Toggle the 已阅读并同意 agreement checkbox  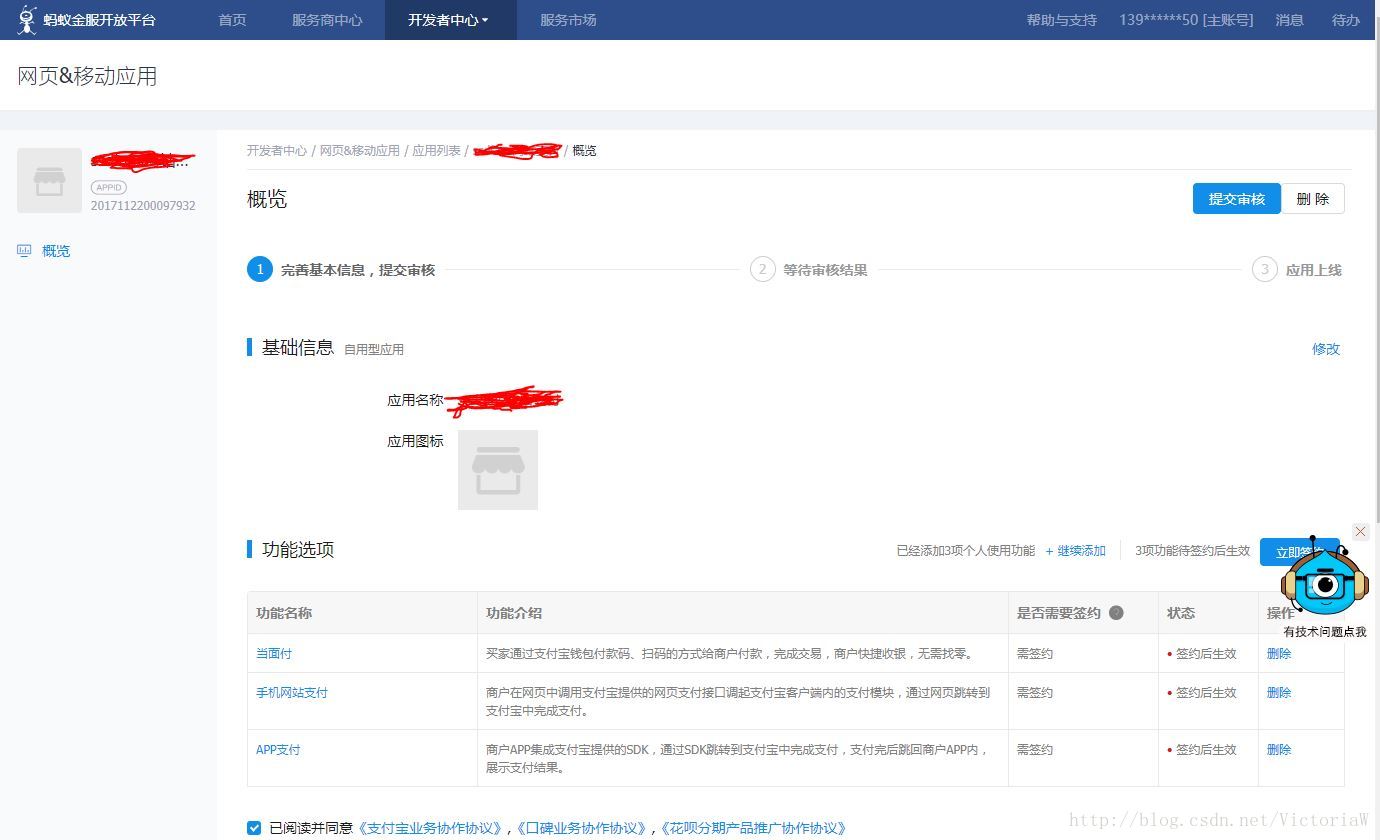(254, 828)
